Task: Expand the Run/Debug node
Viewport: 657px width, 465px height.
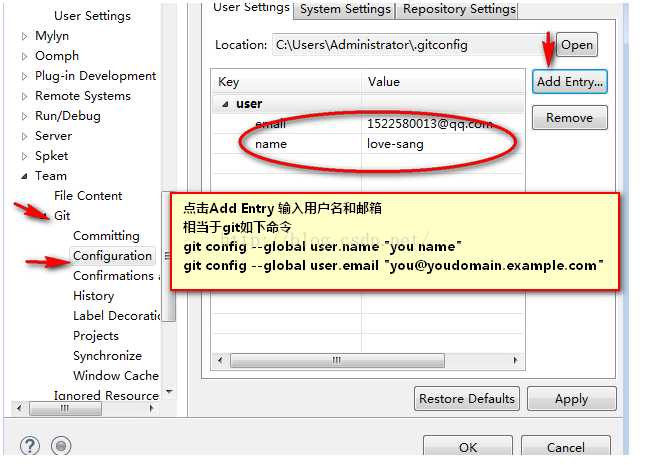Action: 24,116
